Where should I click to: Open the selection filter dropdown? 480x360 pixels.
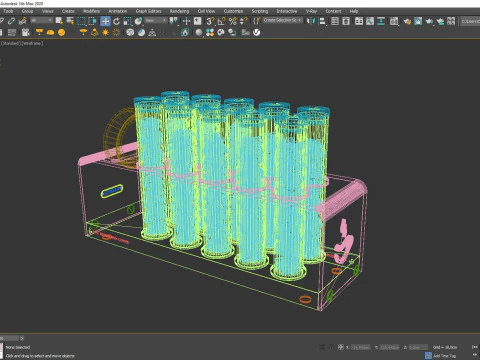tap(42, 21)
